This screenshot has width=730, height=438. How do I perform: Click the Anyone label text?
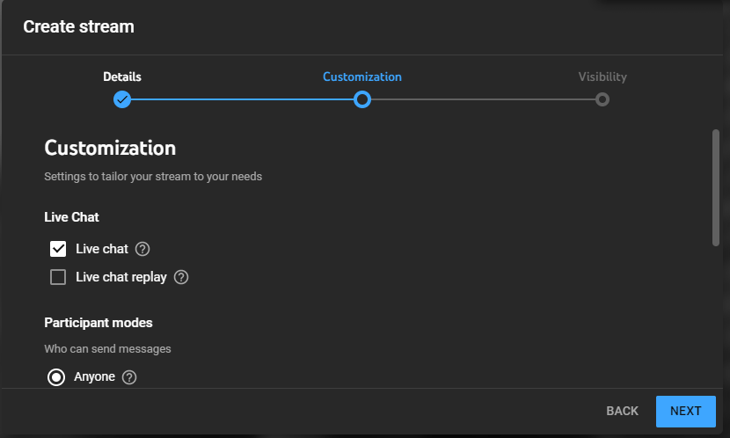[95, 377]
